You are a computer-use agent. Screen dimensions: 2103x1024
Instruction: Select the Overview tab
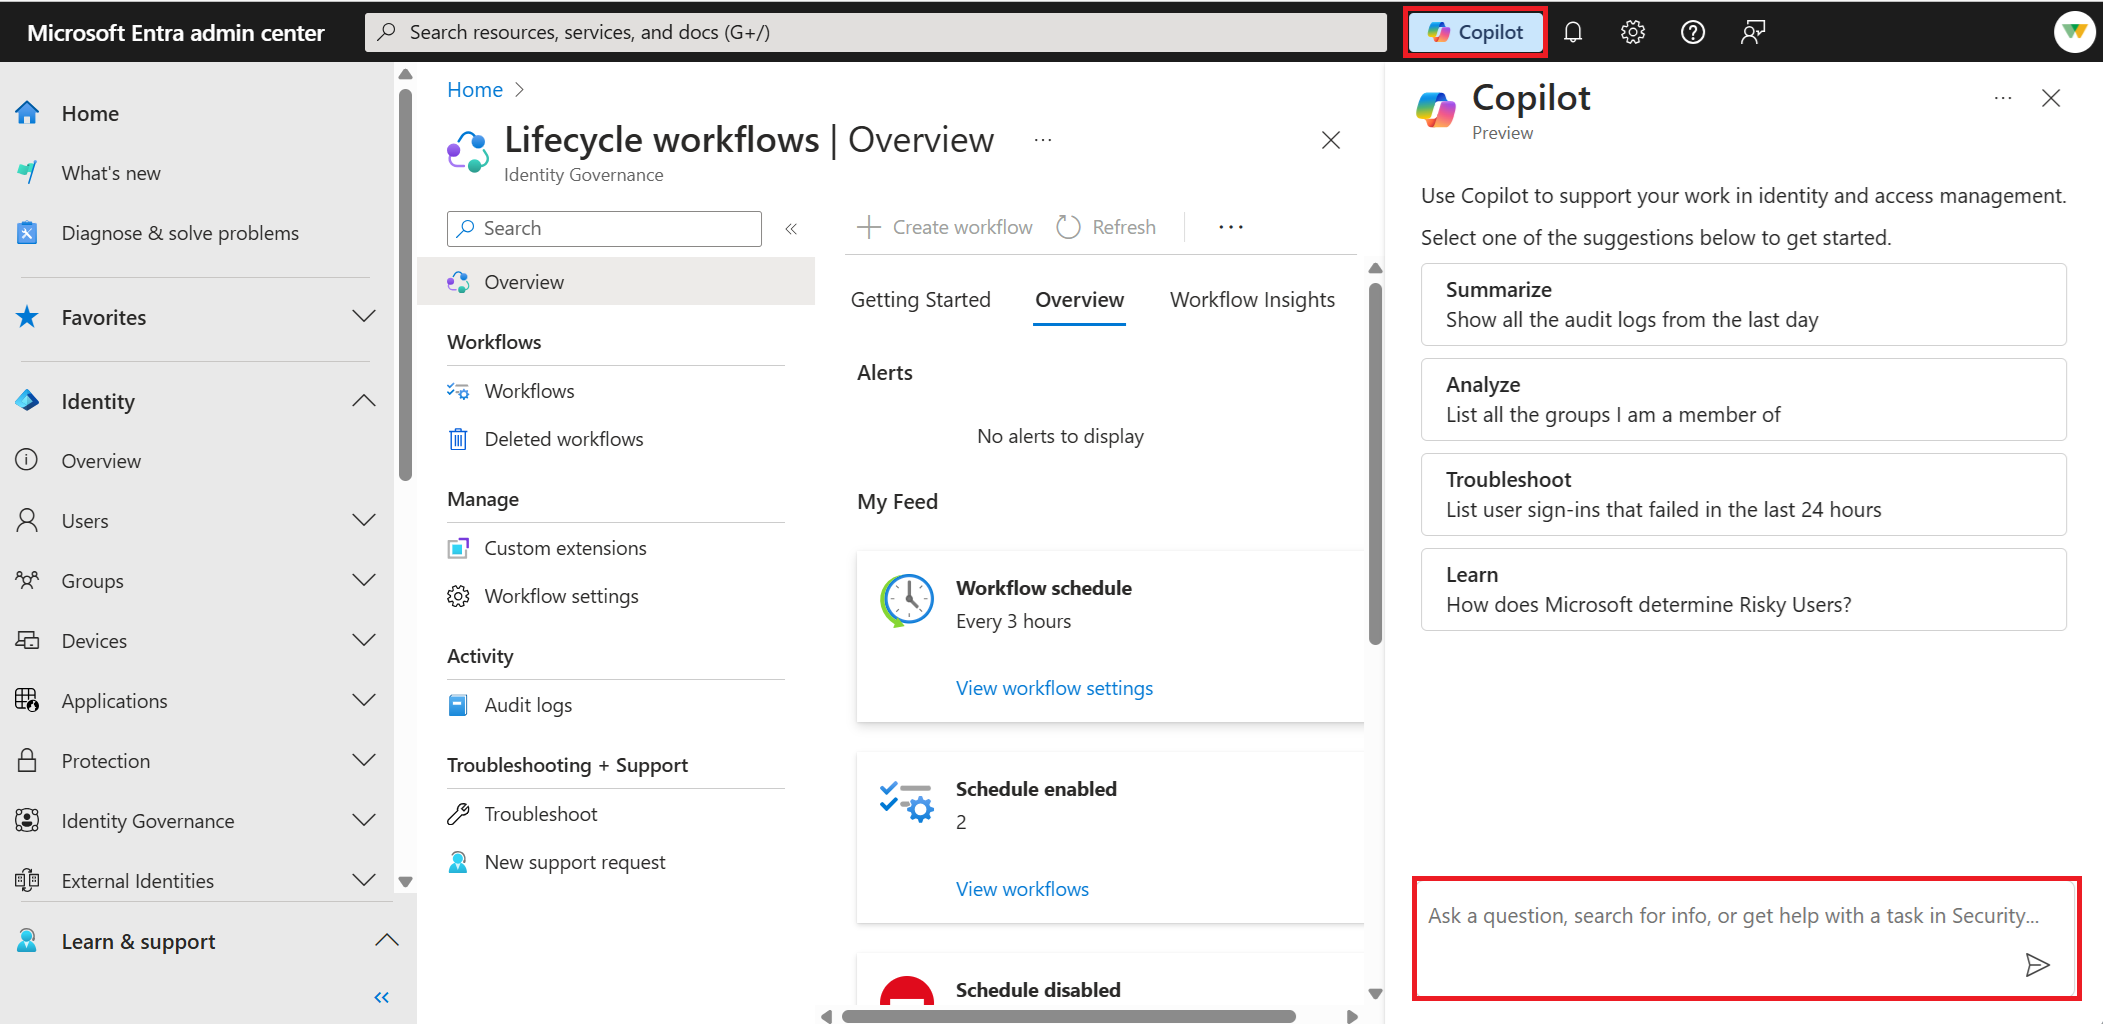[x=1079, y=300]
